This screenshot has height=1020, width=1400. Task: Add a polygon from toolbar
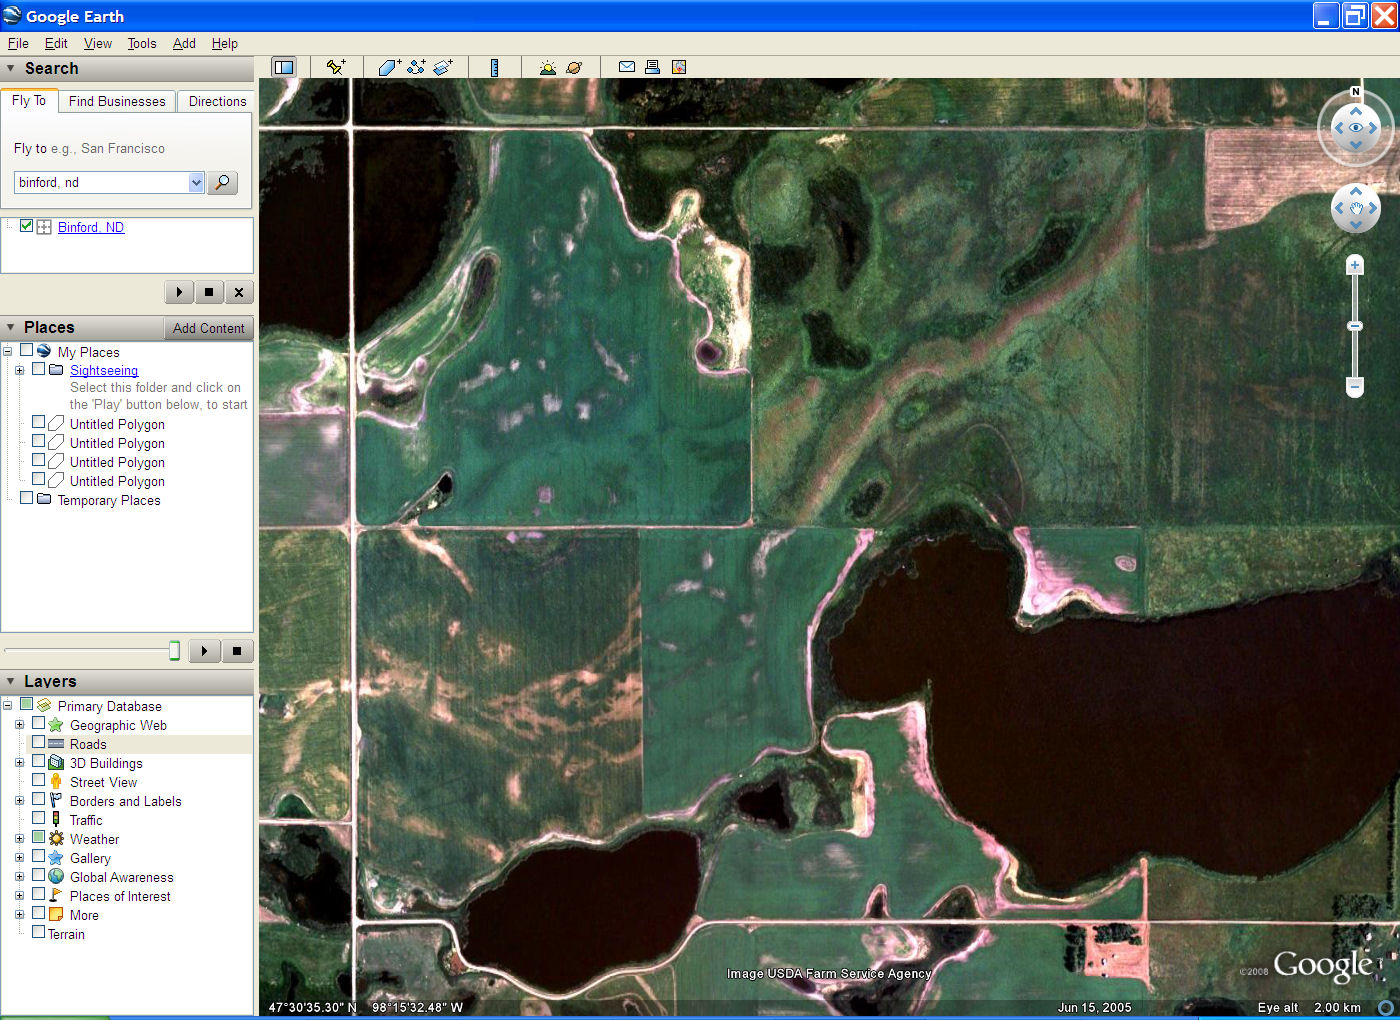click(x=389, y=67)
